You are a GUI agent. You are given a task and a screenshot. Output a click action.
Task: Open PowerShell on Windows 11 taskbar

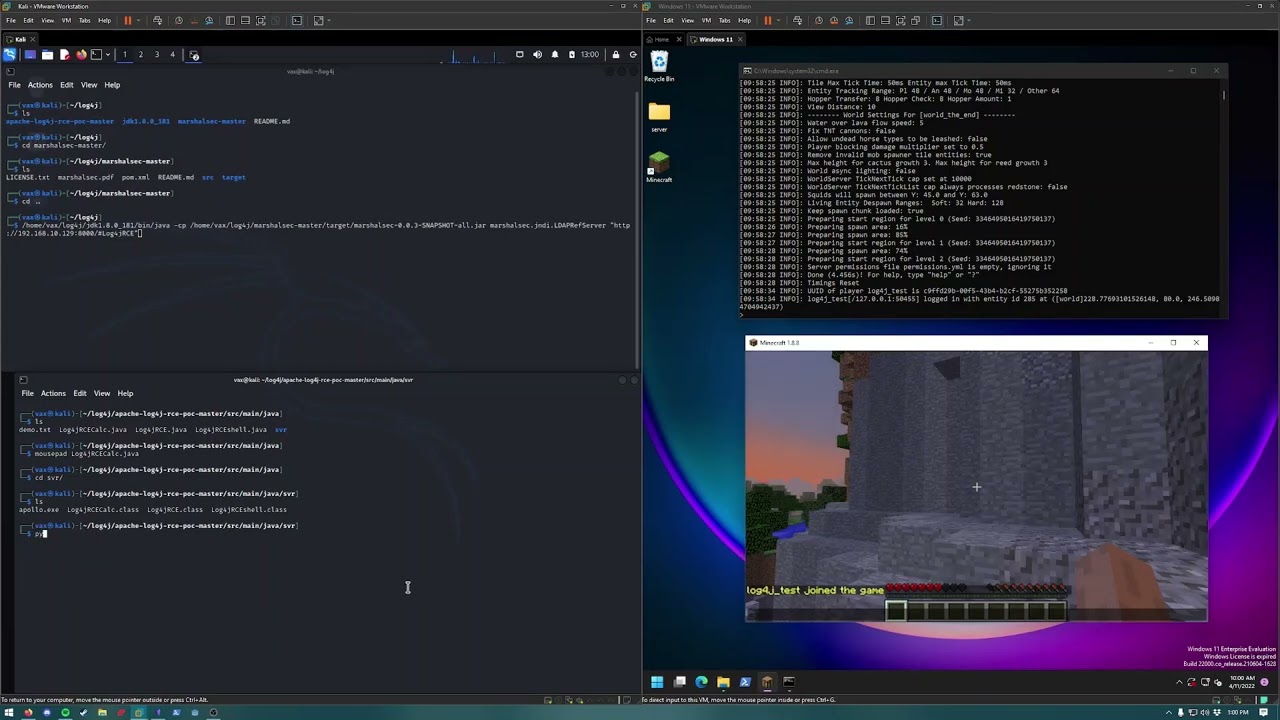pyautogui.click(x=745, y=682)
